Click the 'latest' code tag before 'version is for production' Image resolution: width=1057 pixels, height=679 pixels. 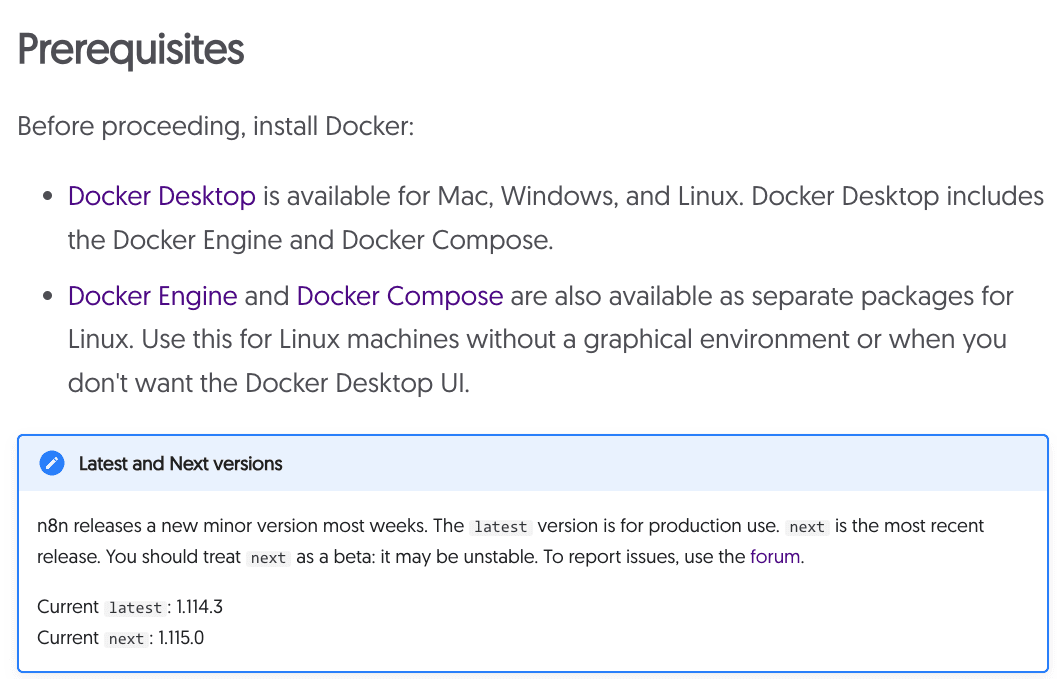[500, 527]
